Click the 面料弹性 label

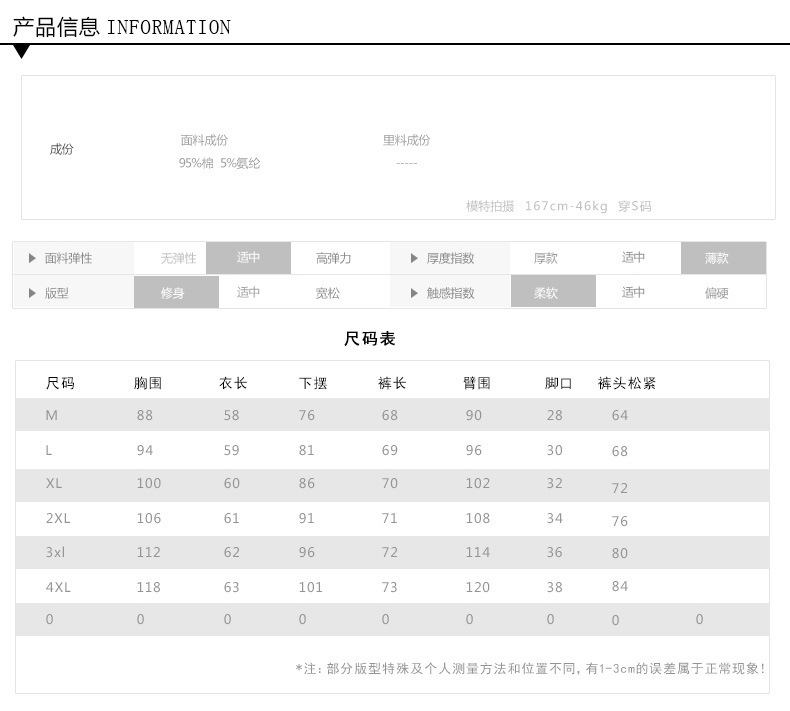(x=69, y=258)
